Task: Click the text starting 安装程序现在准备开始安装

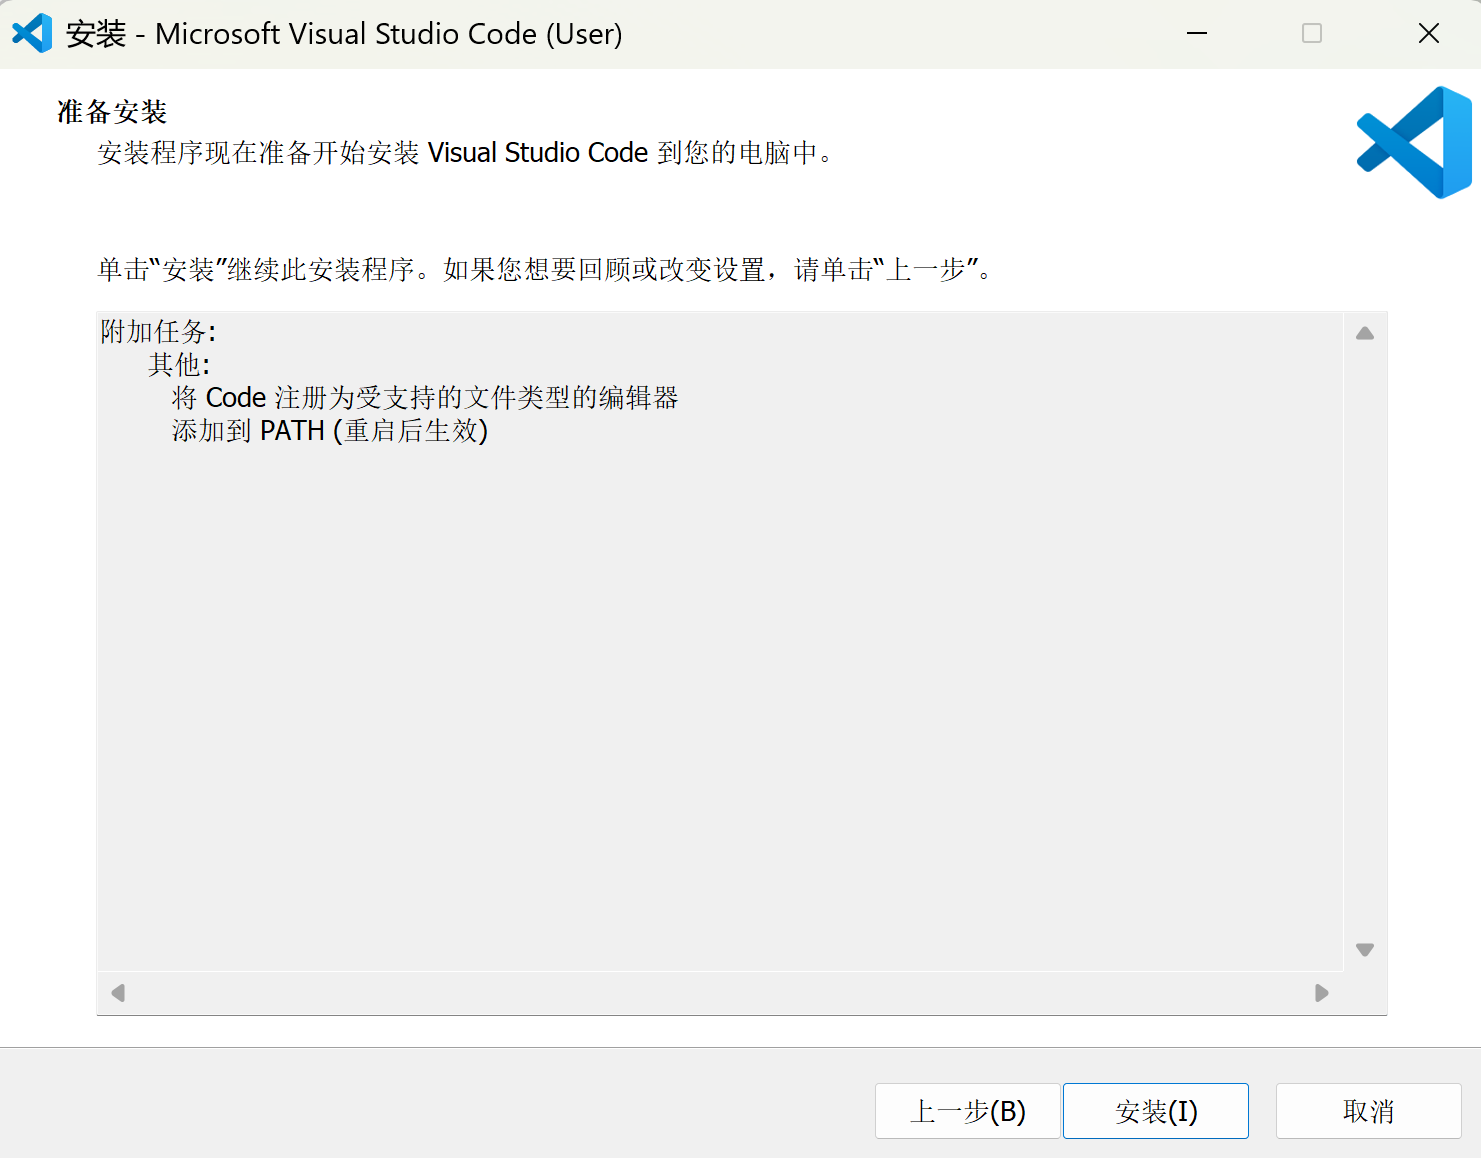Action: click(467, 153)
